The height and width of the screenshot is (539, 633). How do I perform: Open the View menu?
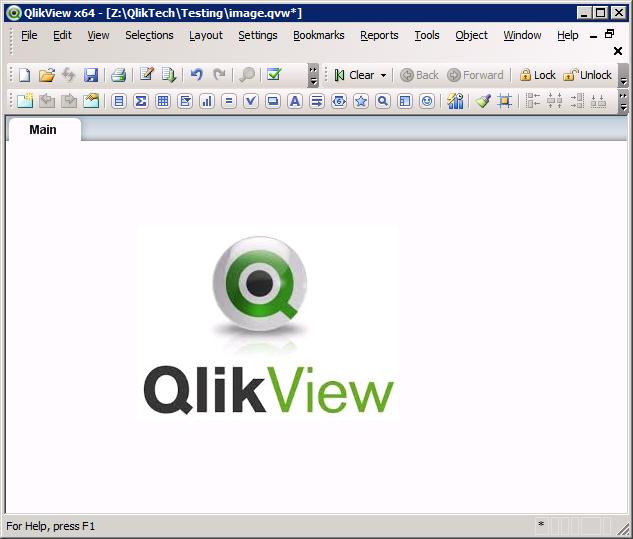(x=99, y=36)
